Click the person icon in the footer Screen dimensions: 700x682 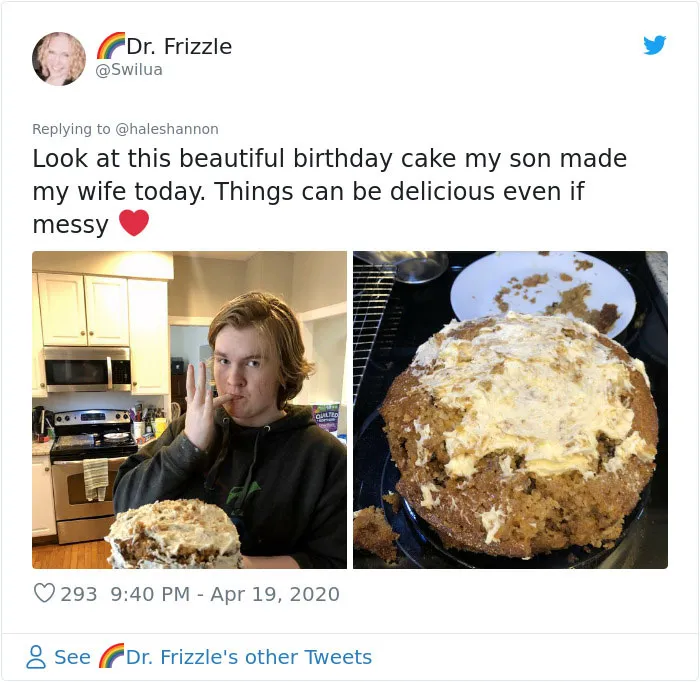(x=36, y=657)
